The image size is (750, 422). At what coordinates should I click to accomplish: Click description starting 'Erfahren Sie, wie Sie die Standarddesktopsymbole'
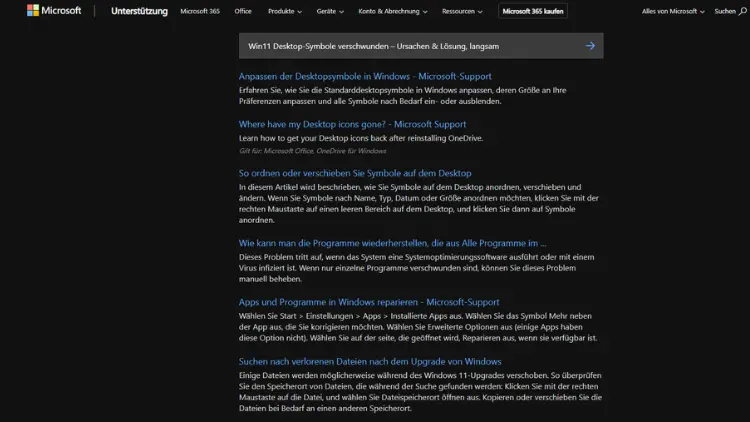pos(403,96)
